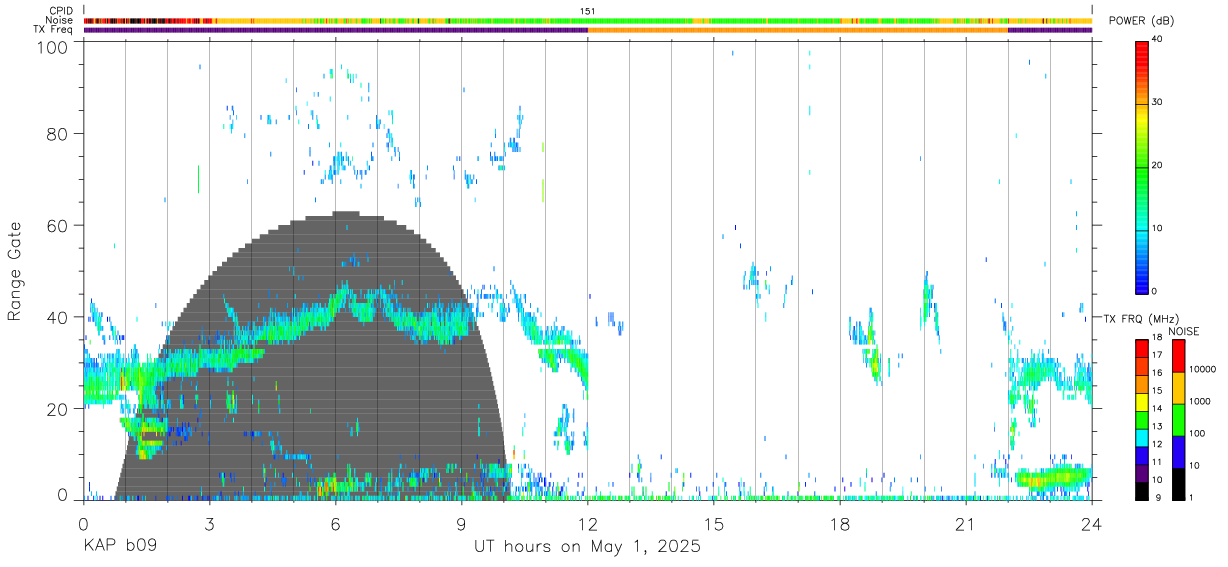The width and height of the screenshot is (1228, 567).
Task: Click the CPID row label
Action: (x=61, y=11)
